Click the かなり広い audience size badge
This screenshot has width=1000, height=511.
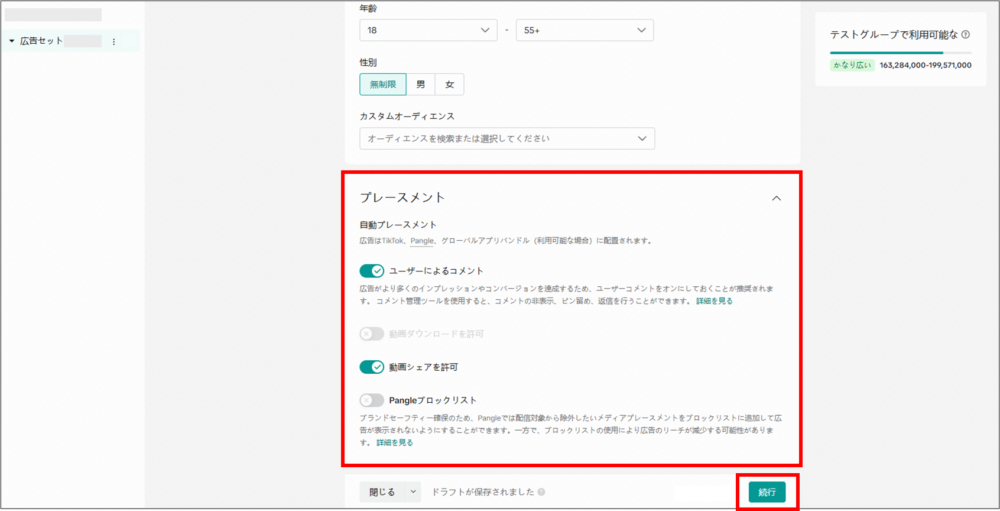tap(852, 65)
